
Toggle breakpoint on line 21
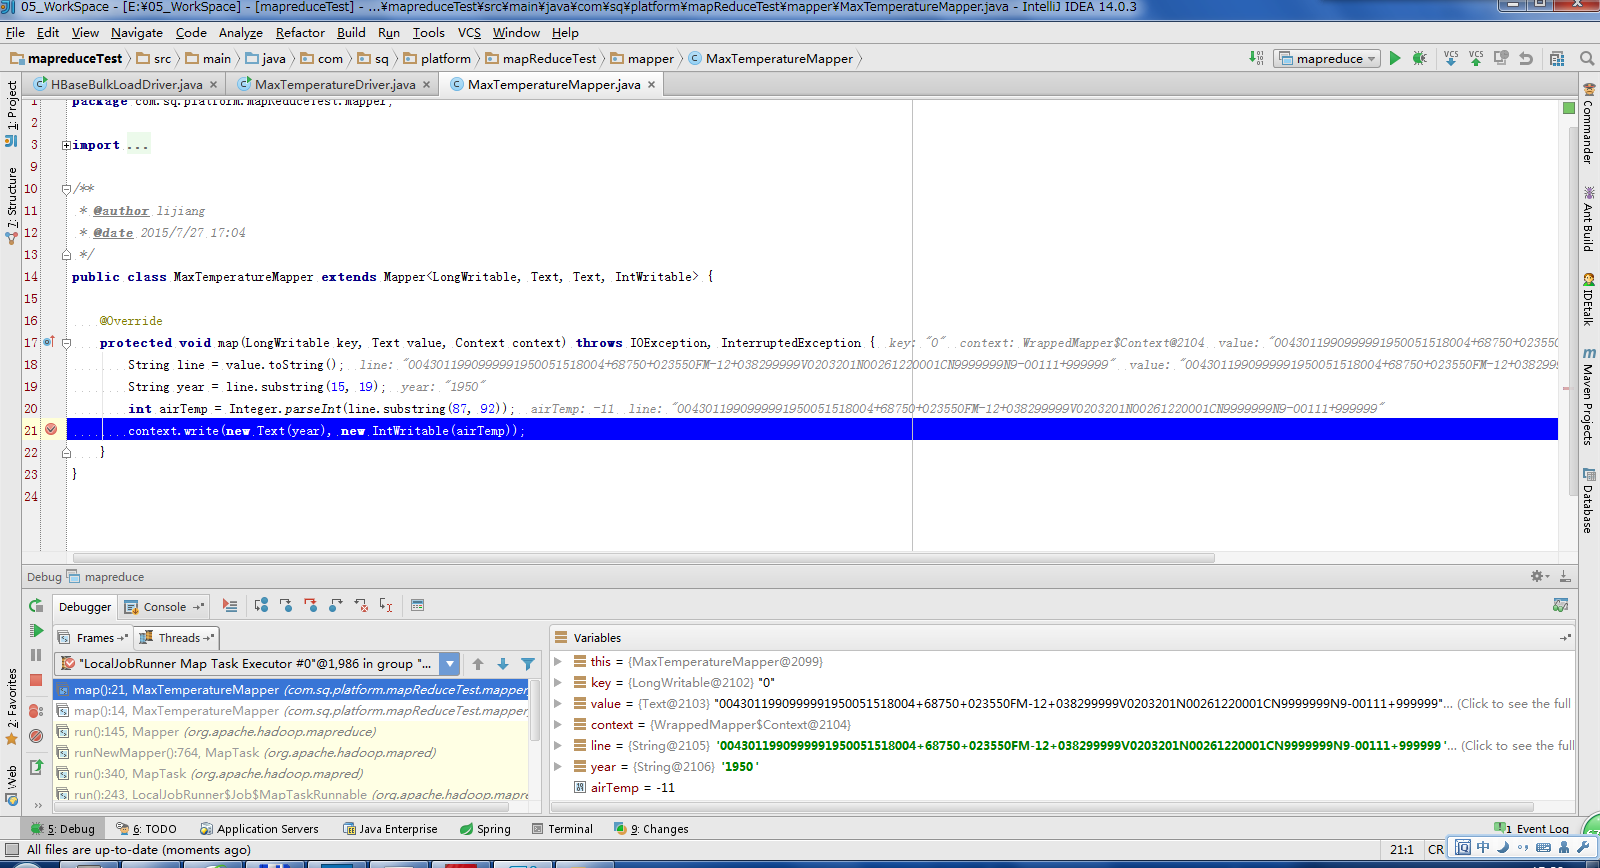51,430
